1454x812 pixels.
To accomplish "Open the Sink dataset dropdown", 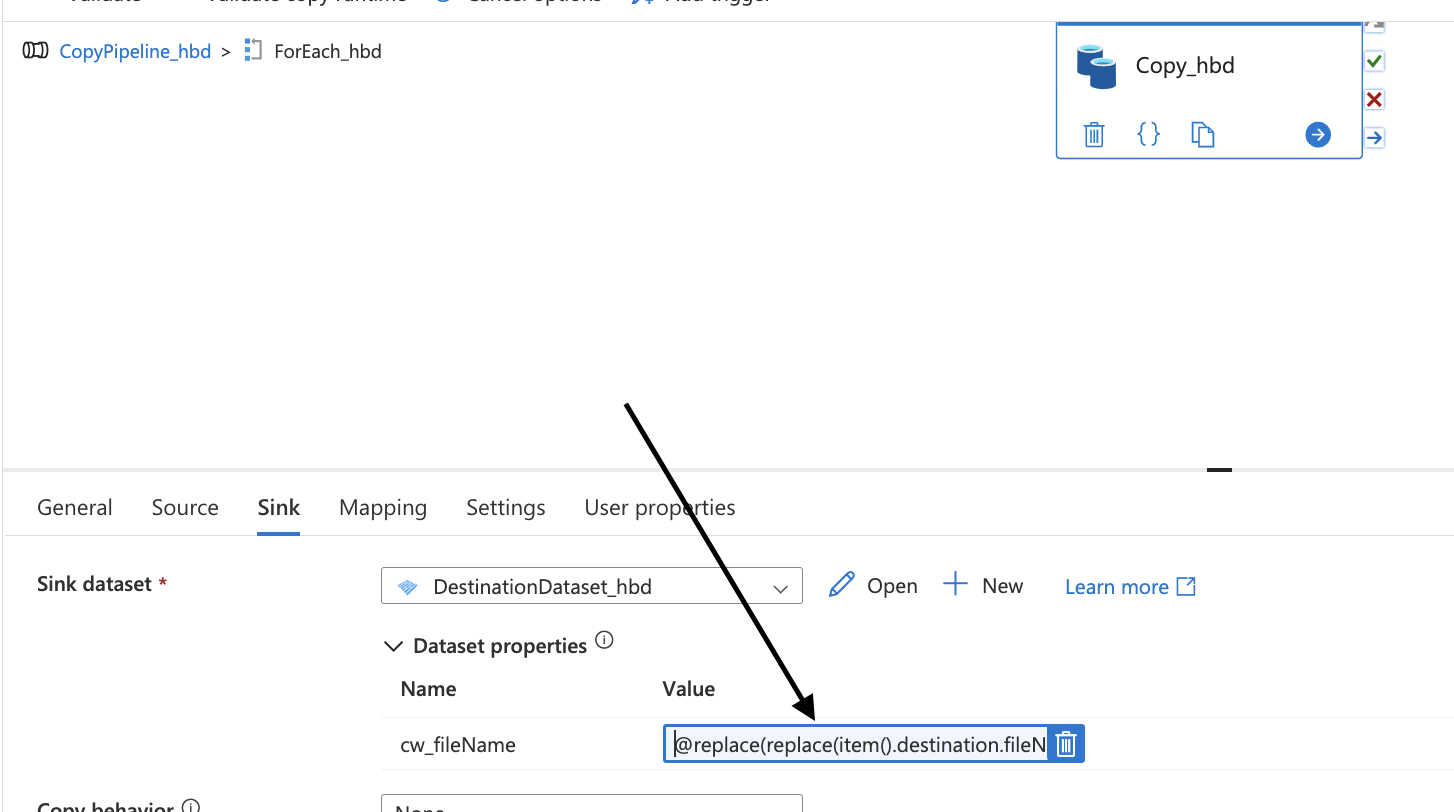I will [780, 589].
